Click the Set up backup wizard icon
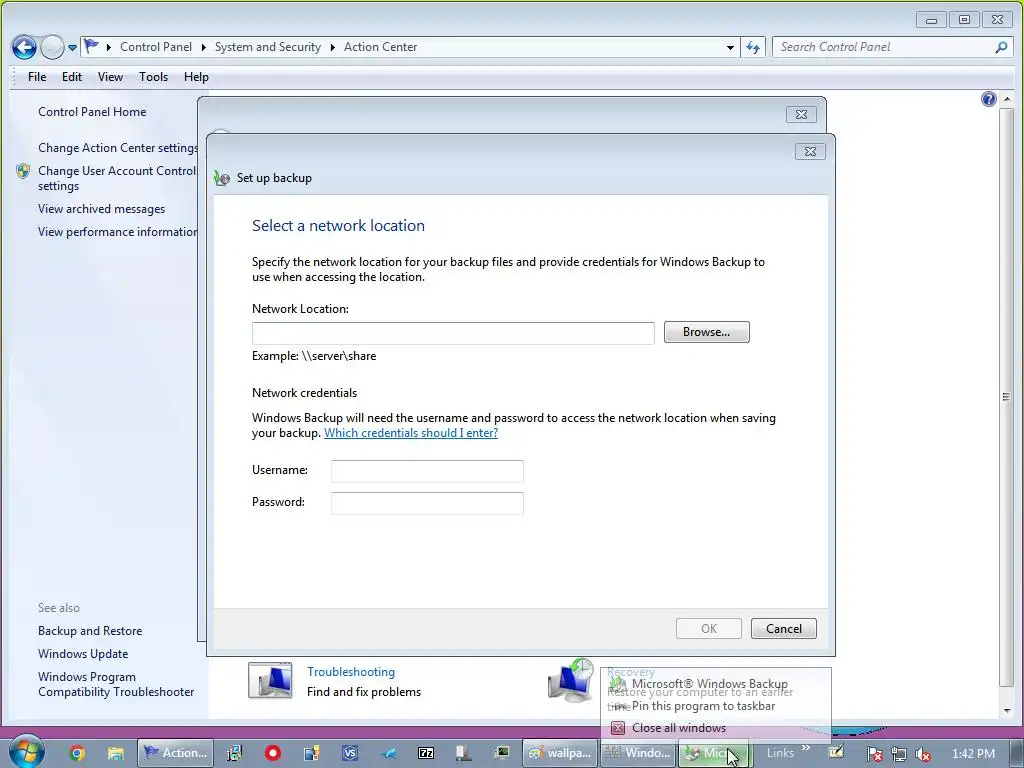The width and height of the screenshot is (1024, 768). coord(222,178)
